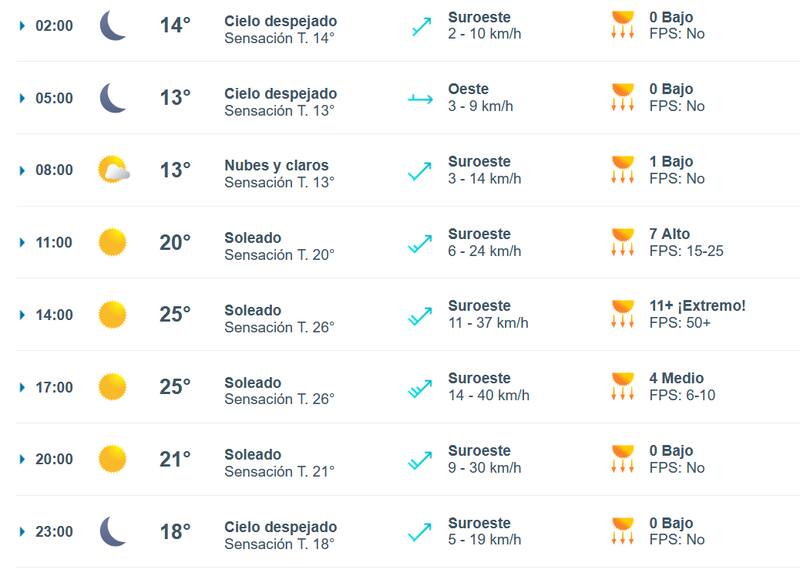Viewport: 800px width, 573px height.
Task: Click the Nubes y claros description
Action: 276,166
